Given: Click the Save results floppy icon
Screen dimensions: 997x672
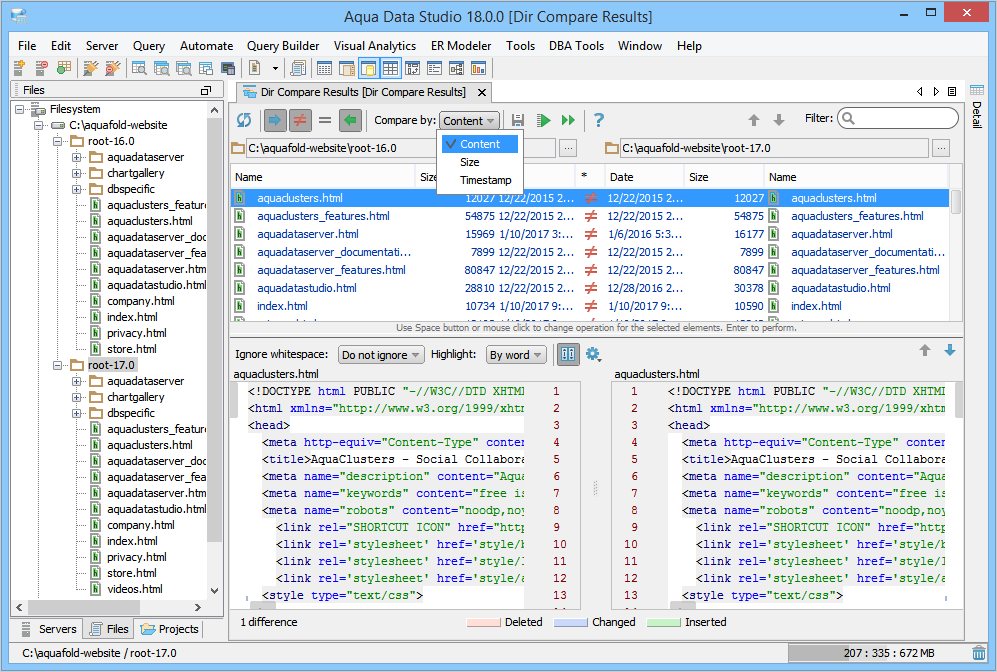Looking at the screenshot, I should [x=518, y=120].
